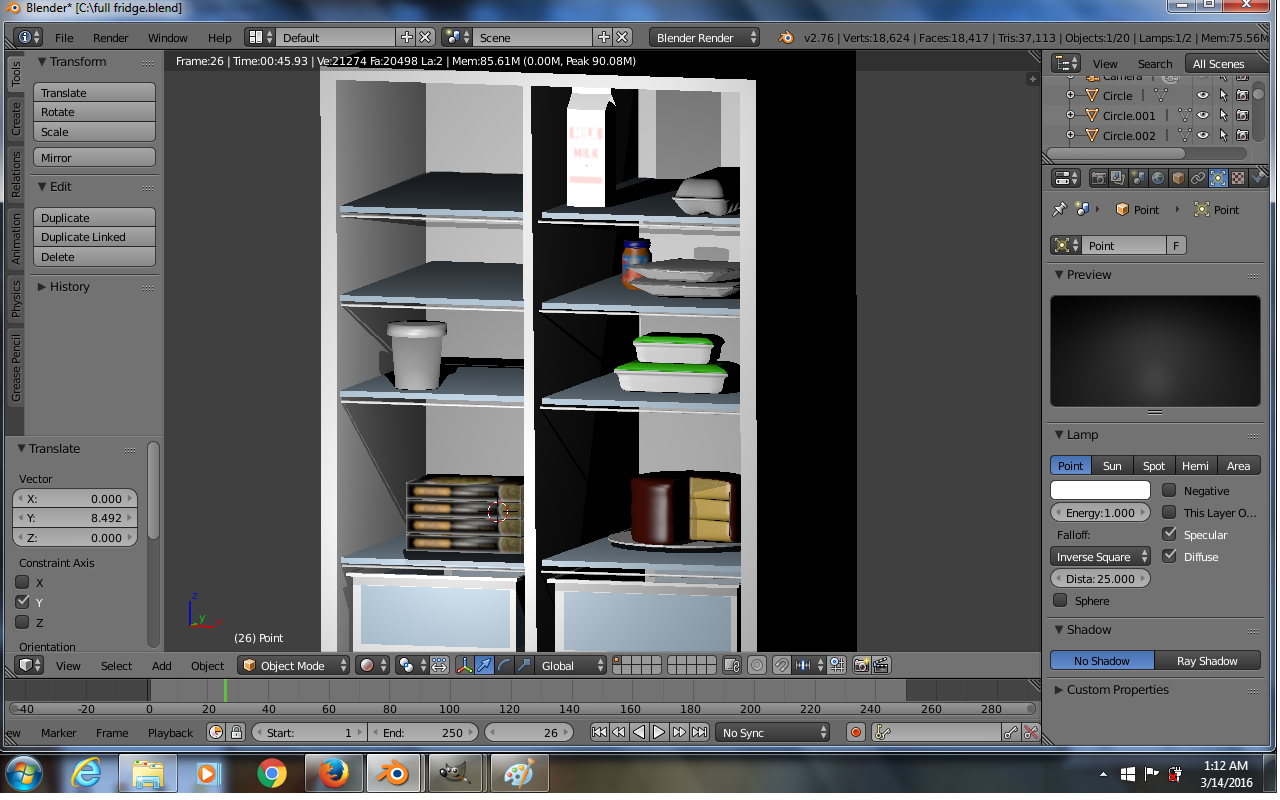This screenshot has width=1280, height=800.
Task: Click the Duplicate Linked button
Action: click(x=95, y=237)
